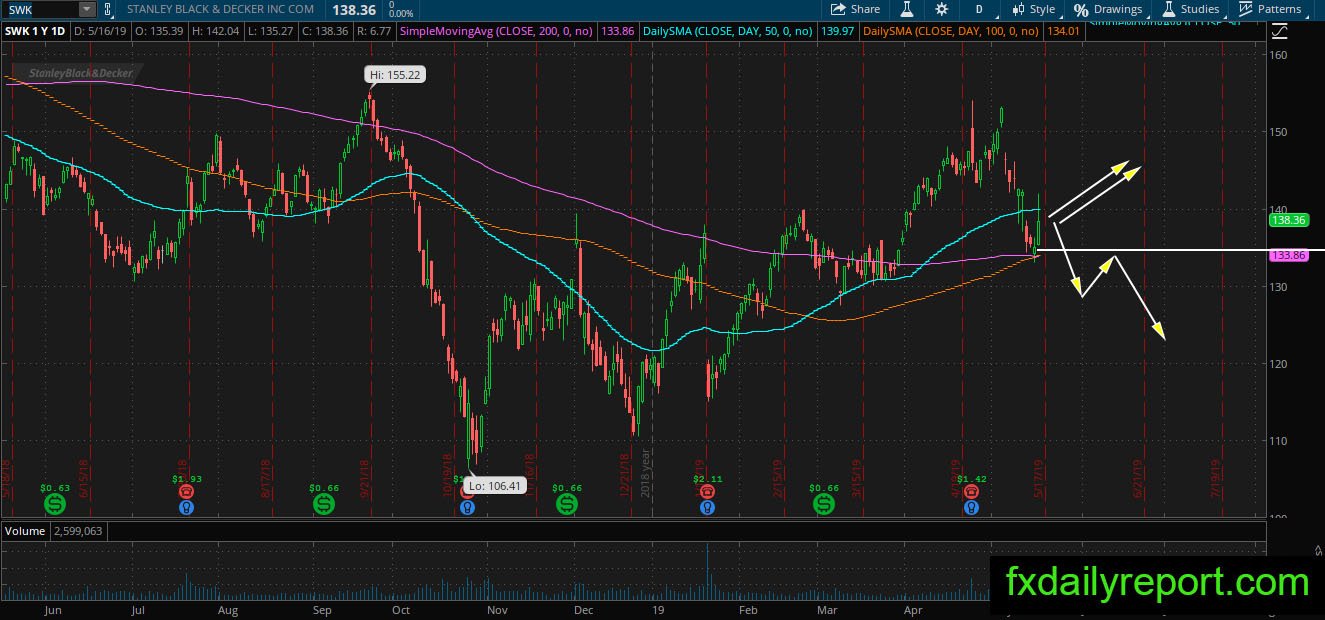Click the symbol link clipboard icon

(x=108, y=9)
